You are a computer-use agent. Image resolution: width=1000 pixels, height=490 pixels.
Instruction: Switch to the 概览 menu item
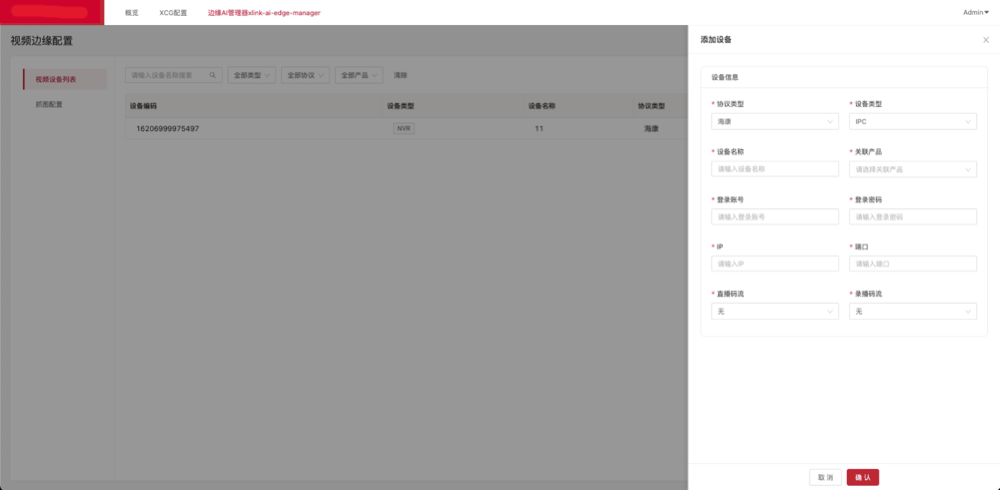tap(132, 12)
